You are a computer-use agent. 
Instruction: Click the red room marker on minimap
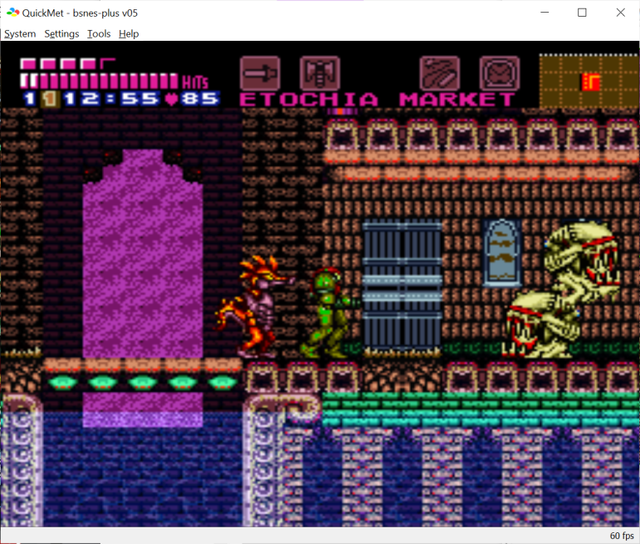click(590, 82)
